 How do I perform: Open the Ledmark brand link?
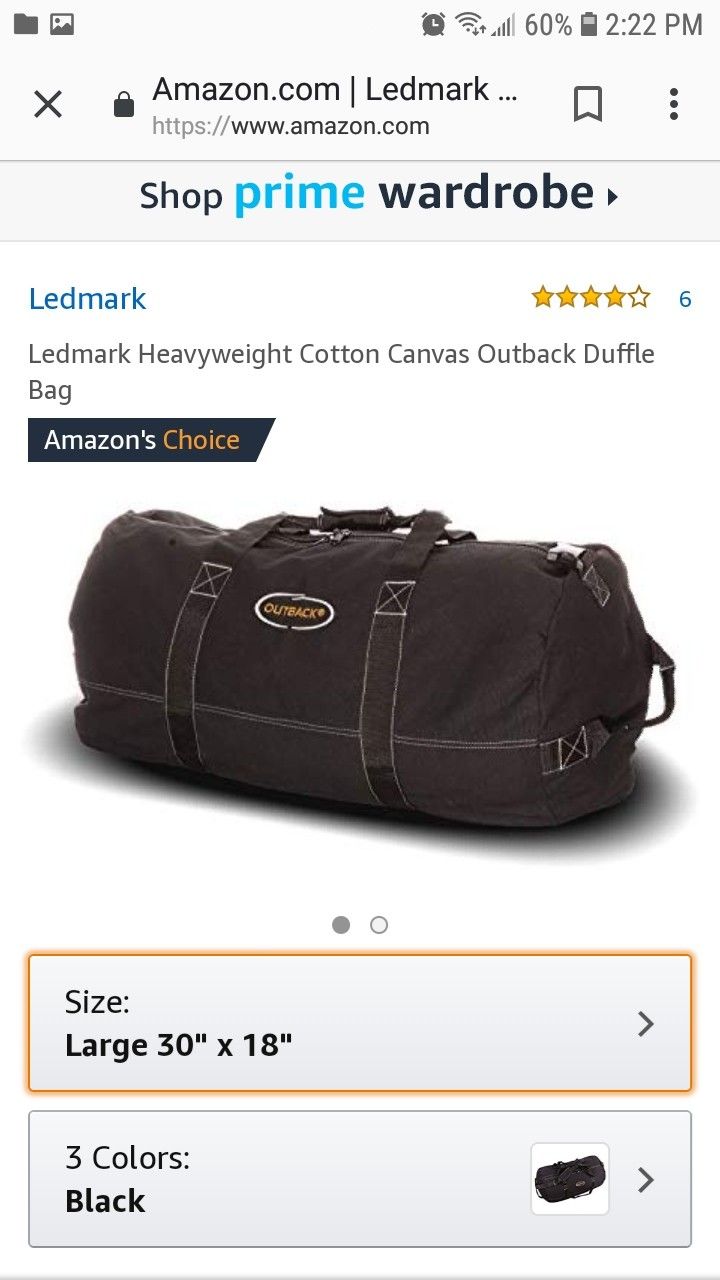[88, 298]
